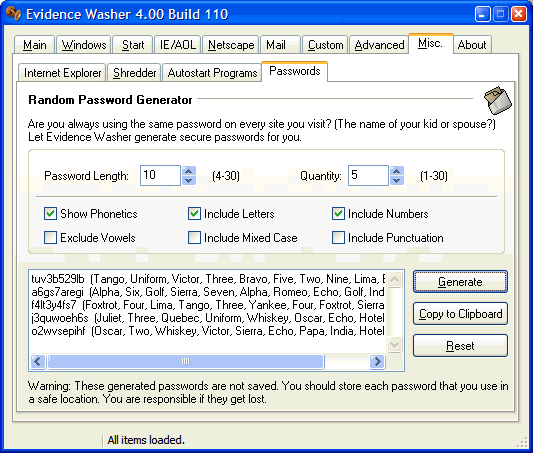Uncheck Include Letters checkbox
Screen dimensions: 533x453
coord(194,214)
